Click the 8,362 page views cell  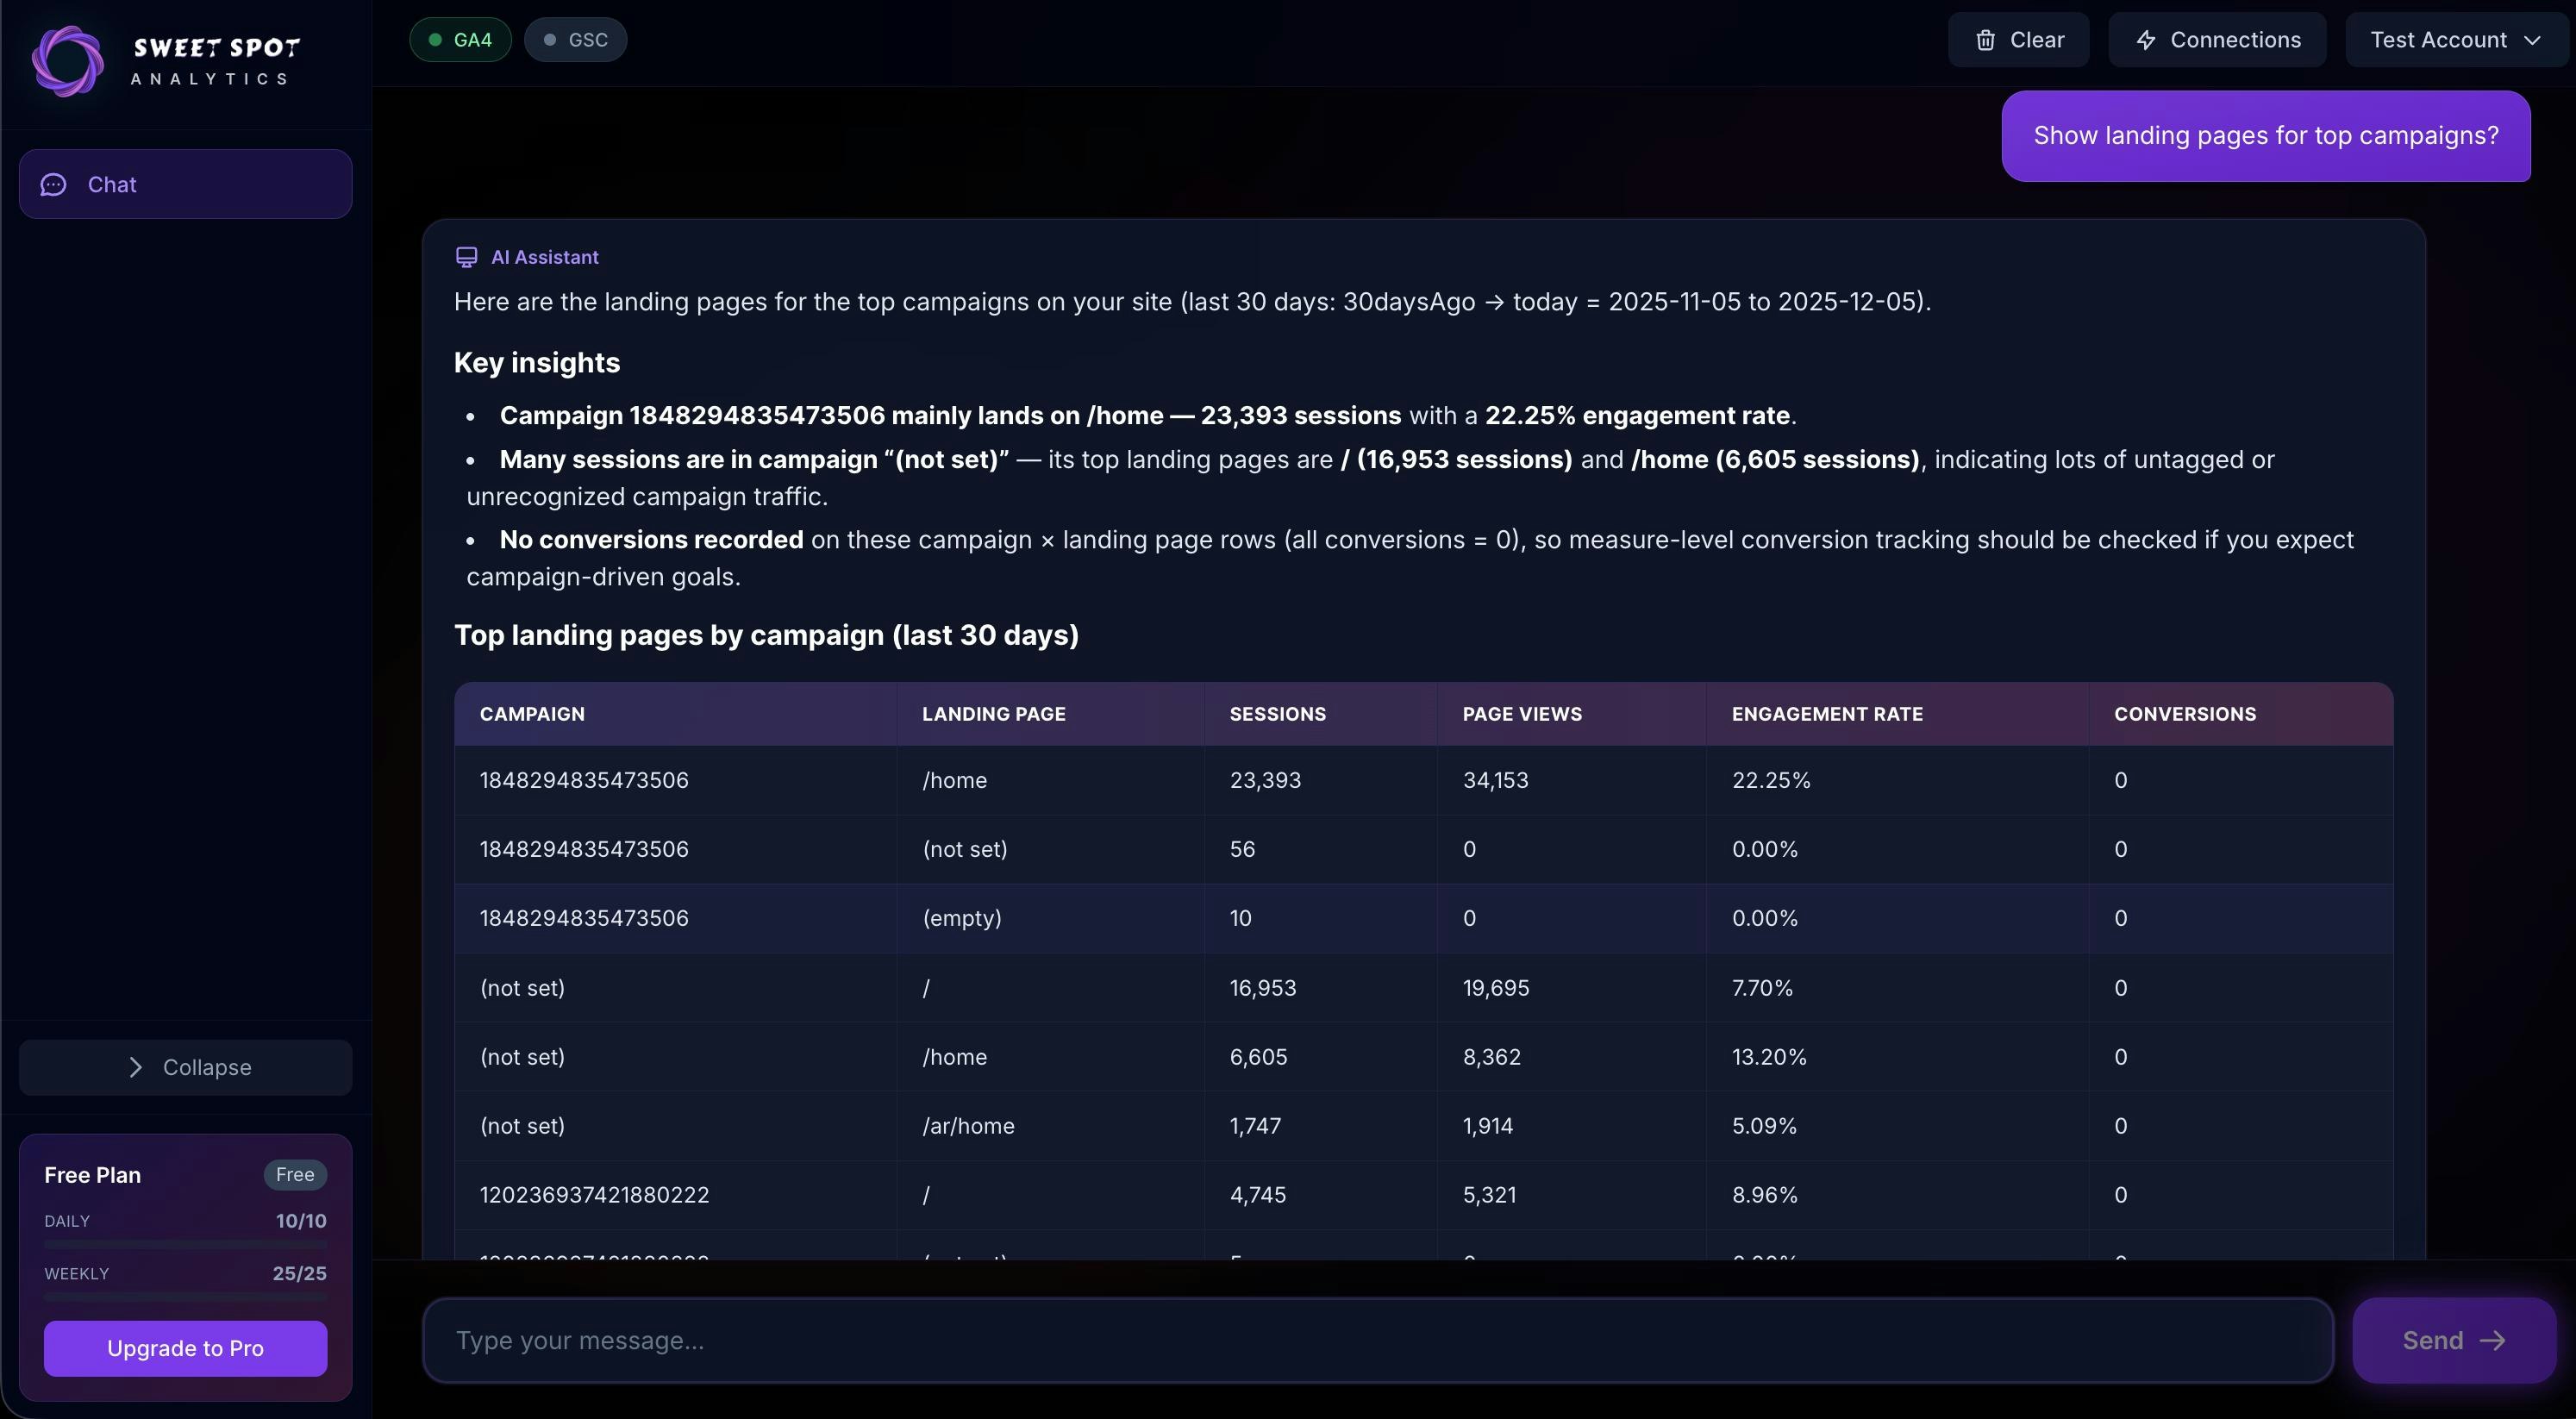(1571, 1057)
